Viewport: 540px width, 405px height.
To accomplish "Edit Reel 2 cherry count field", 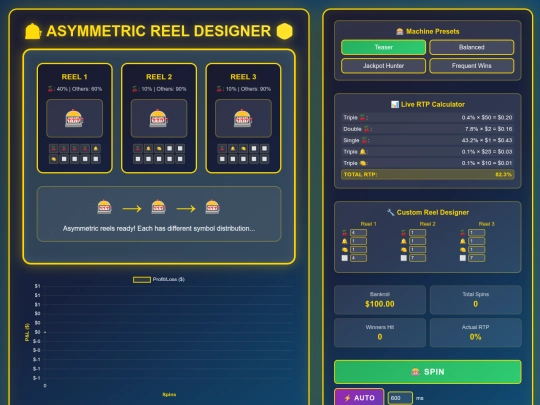I will click(x=417, y=233).
